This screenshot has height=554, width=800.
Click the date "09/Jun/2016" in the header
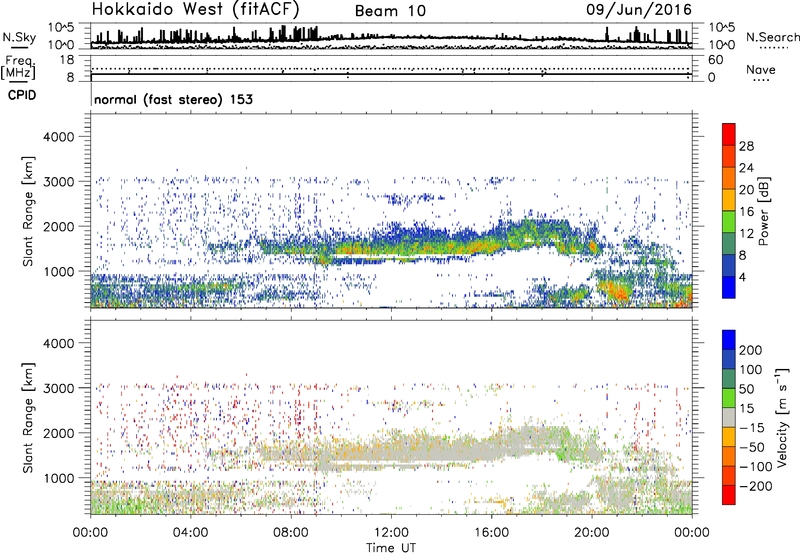(639, 9)
